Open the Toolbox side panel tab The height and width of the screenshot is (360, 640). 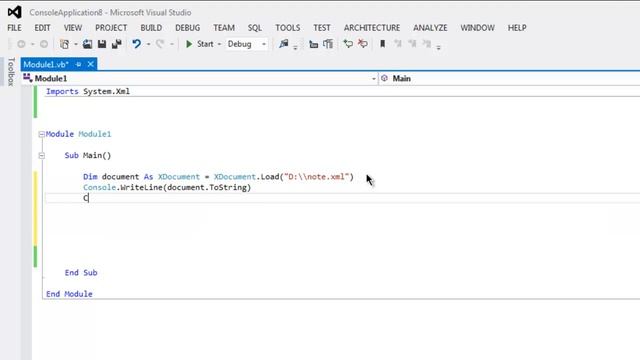[11, 71]
